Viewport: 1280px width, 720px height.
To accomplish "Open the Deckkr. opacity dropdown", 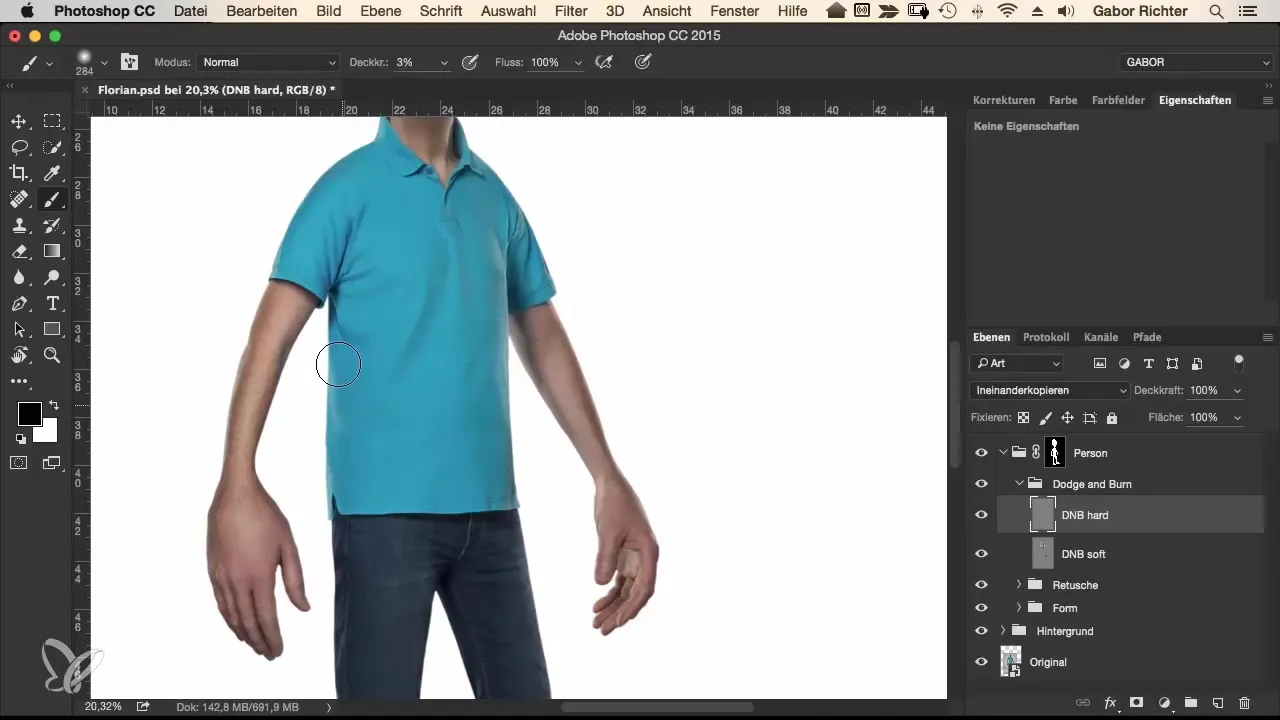I will (444, 62).
